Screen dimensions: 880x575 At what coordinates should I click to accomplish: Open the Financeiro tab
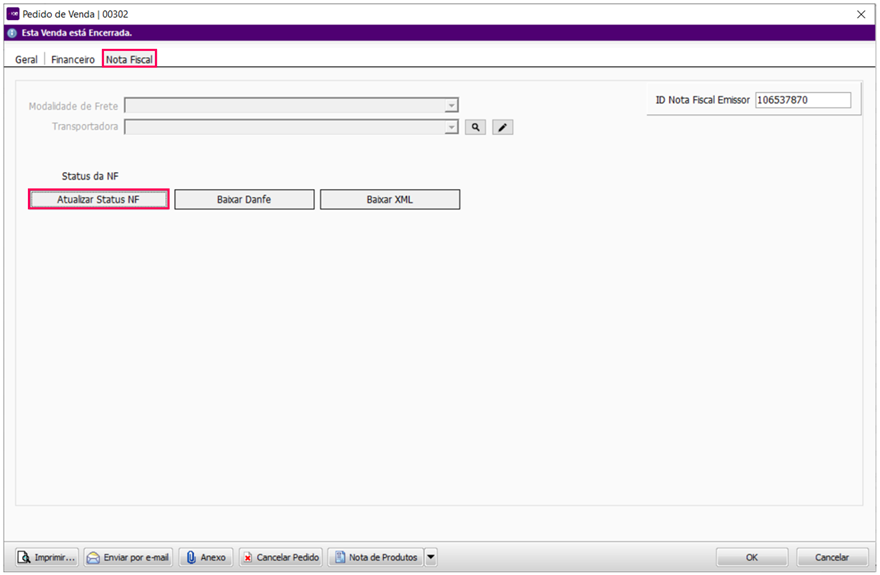tap(73, 60)
